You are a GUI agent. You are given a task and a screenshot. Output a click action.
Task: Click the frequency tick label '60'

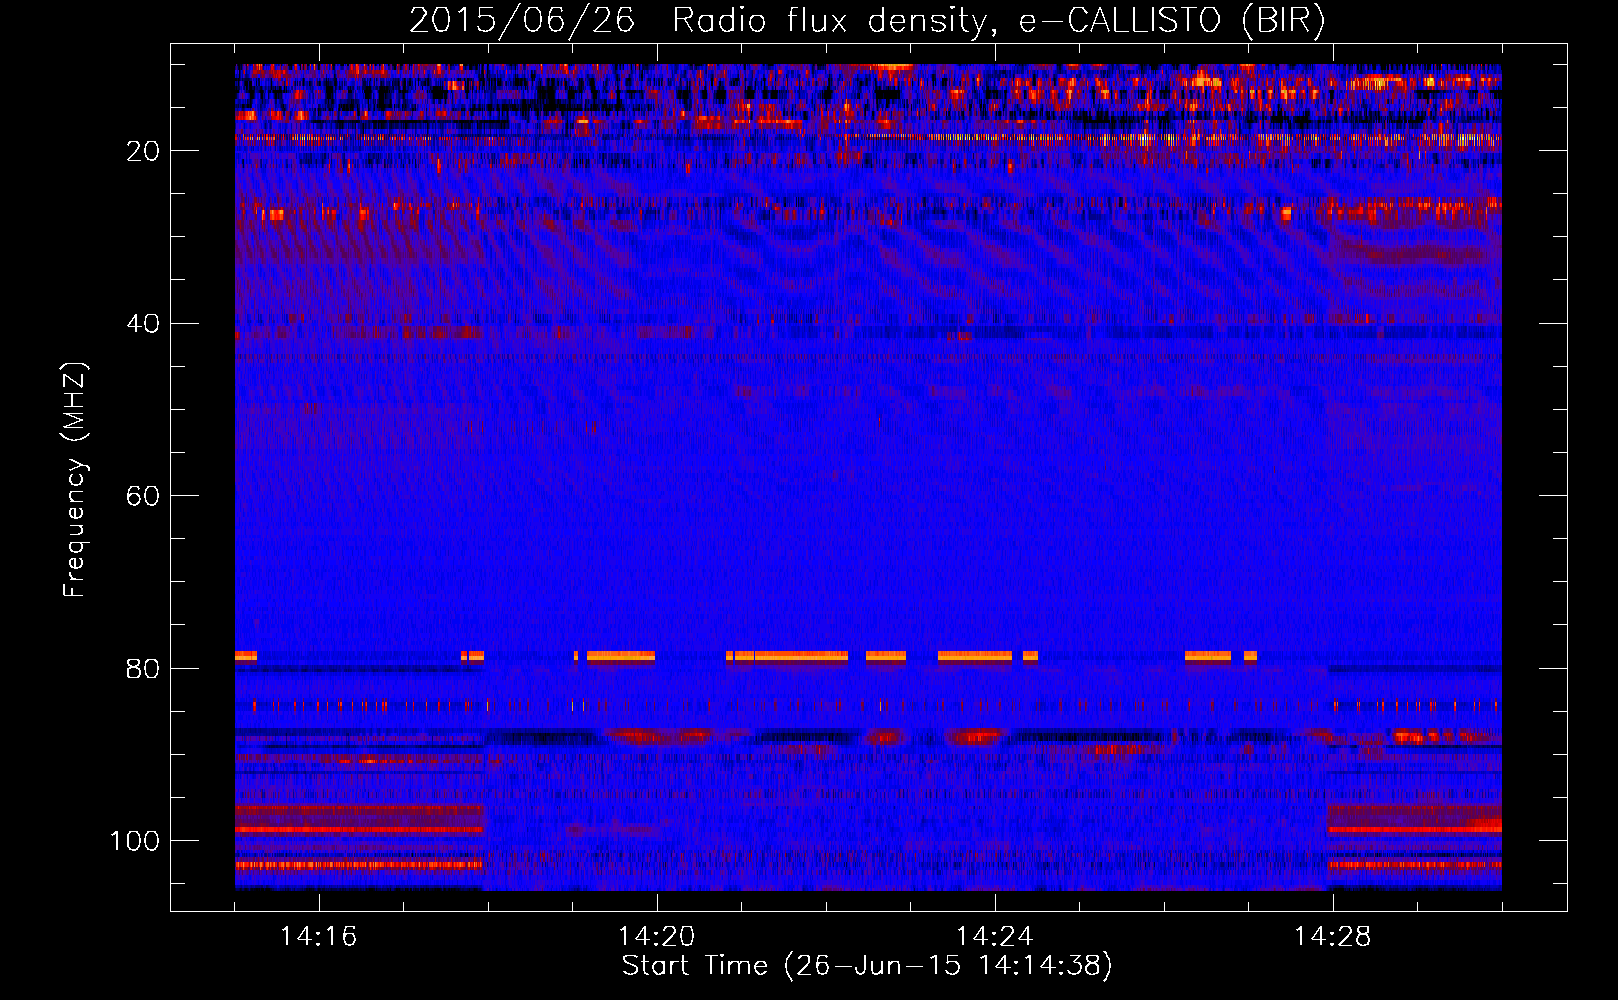pos(143,496)
